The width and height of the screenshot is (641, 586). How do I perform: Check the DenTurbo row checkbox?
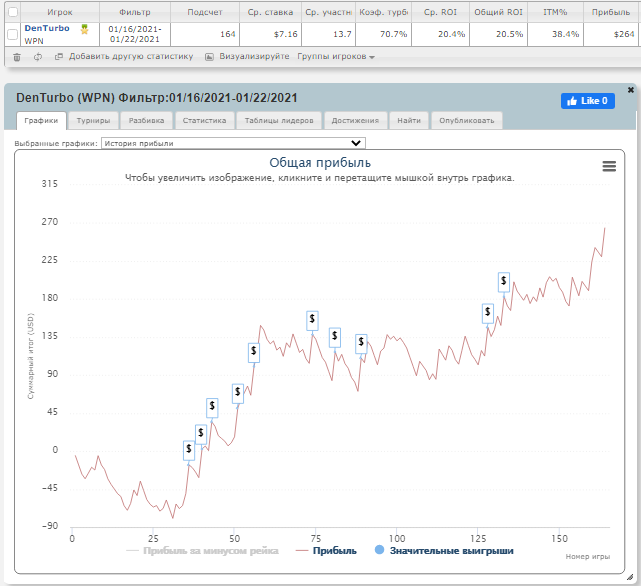coord(12,34)
